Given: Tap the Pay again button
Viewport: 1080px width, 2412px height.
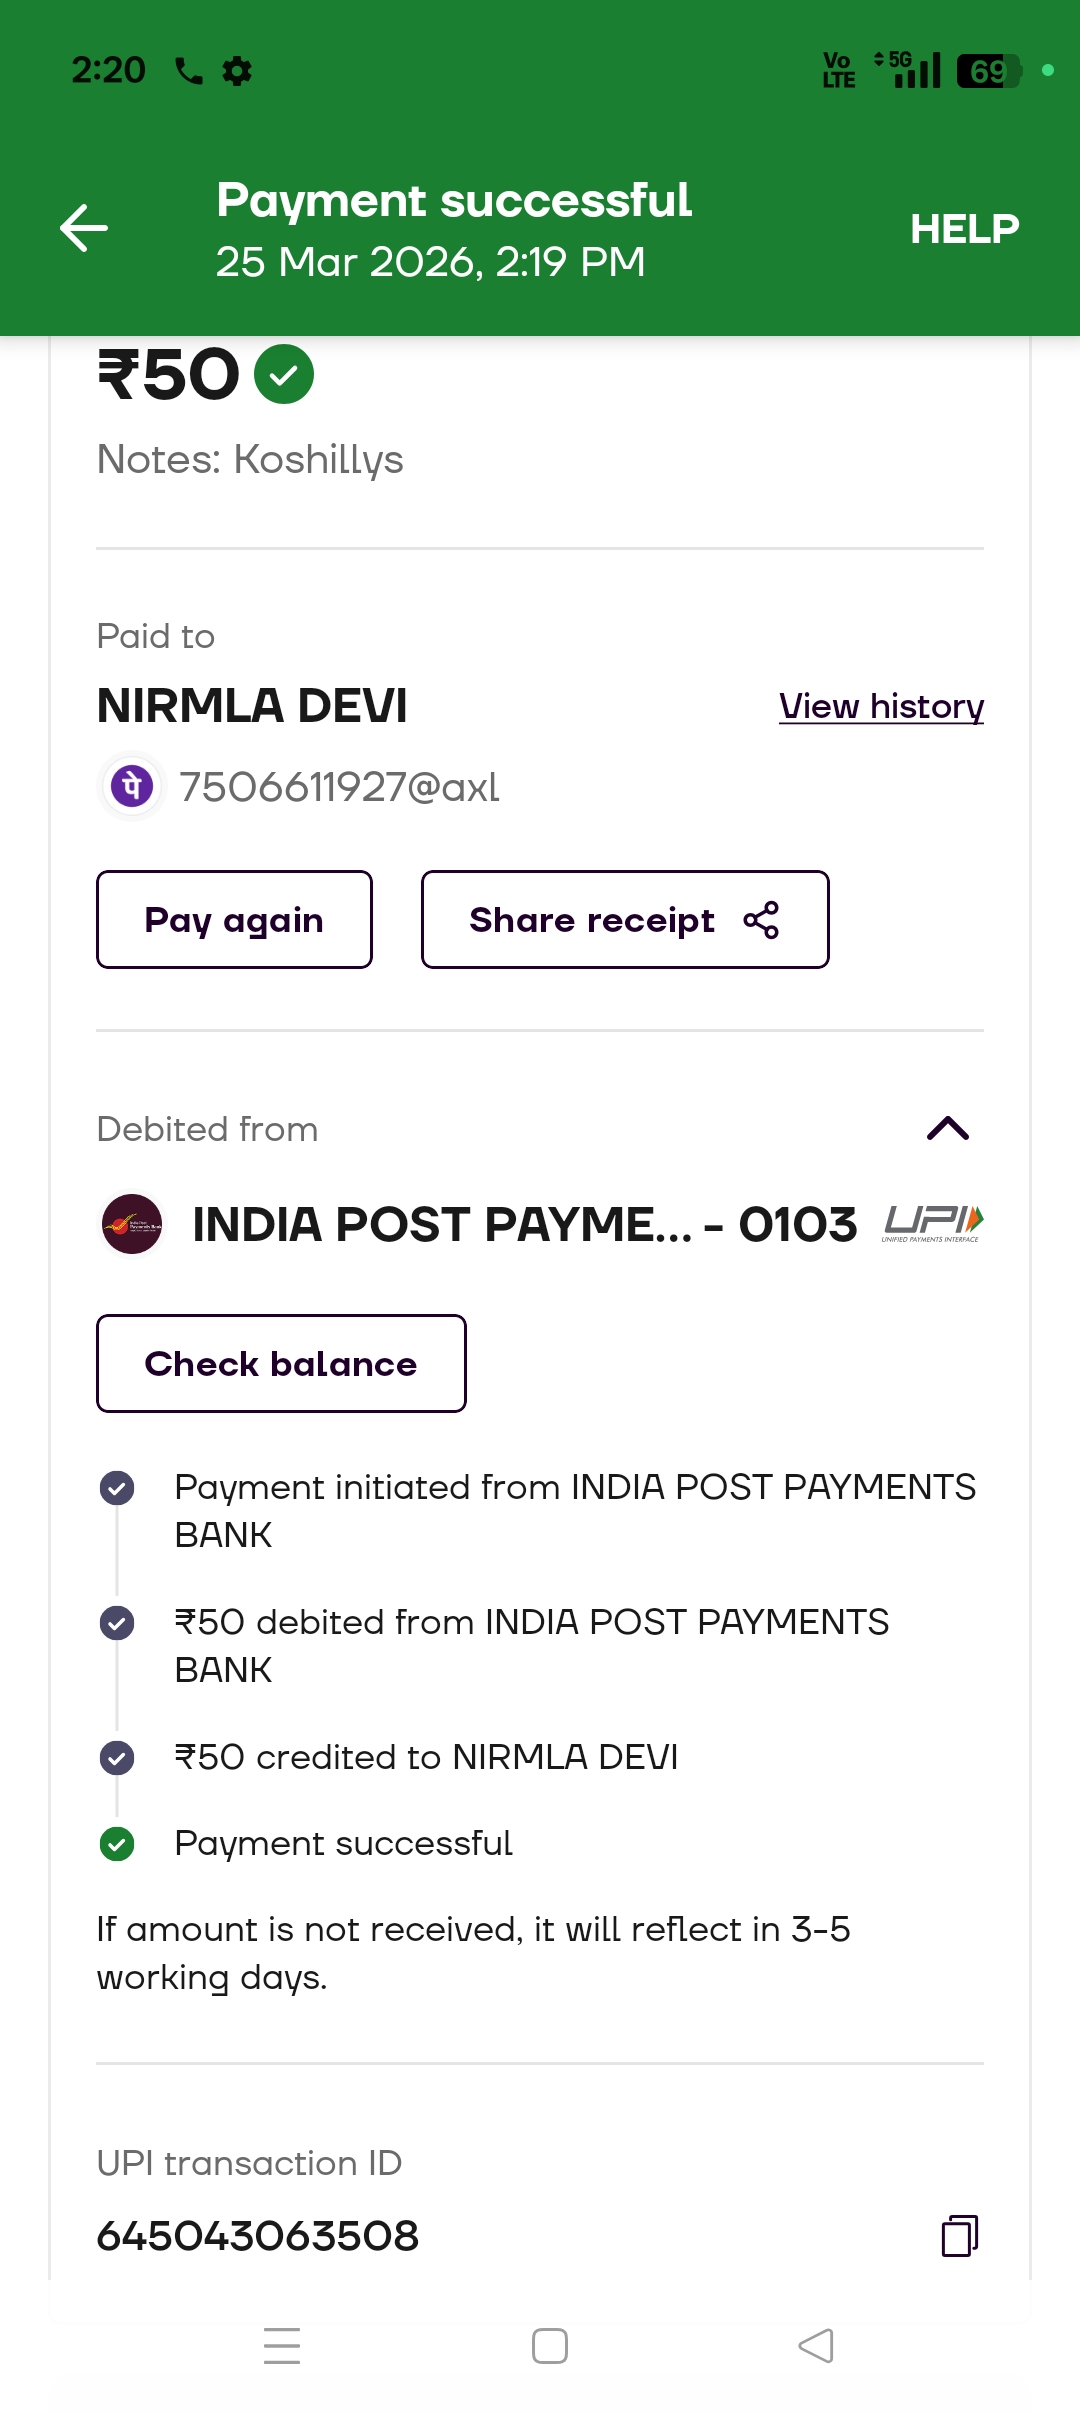Looking at the screenshot, I should click(x=234, y=920).
